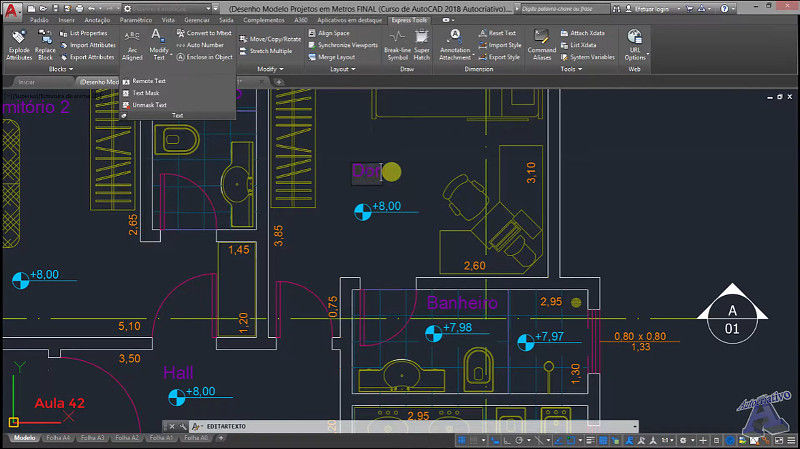Open the Complementos ribbon tab
Viewport: 800px width, 449px height.
264,20
